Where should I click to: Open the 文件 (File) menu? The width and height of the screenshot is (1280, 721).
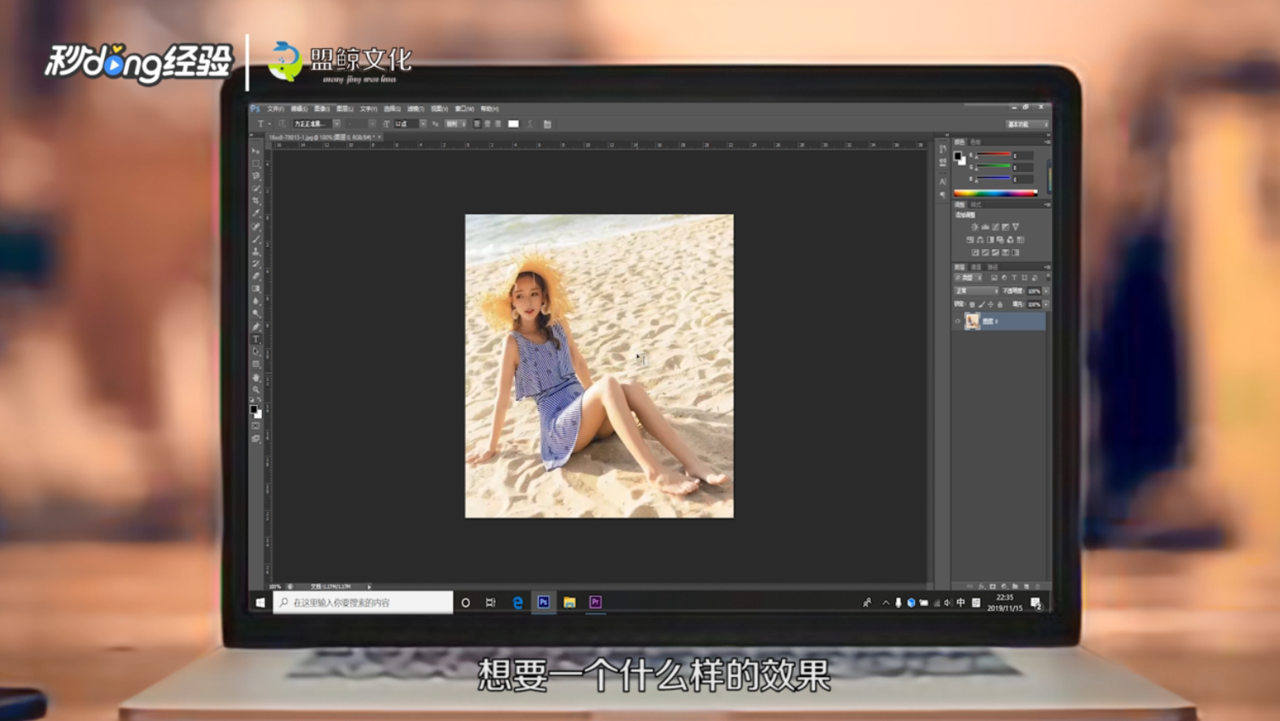[x=274, y=108]
